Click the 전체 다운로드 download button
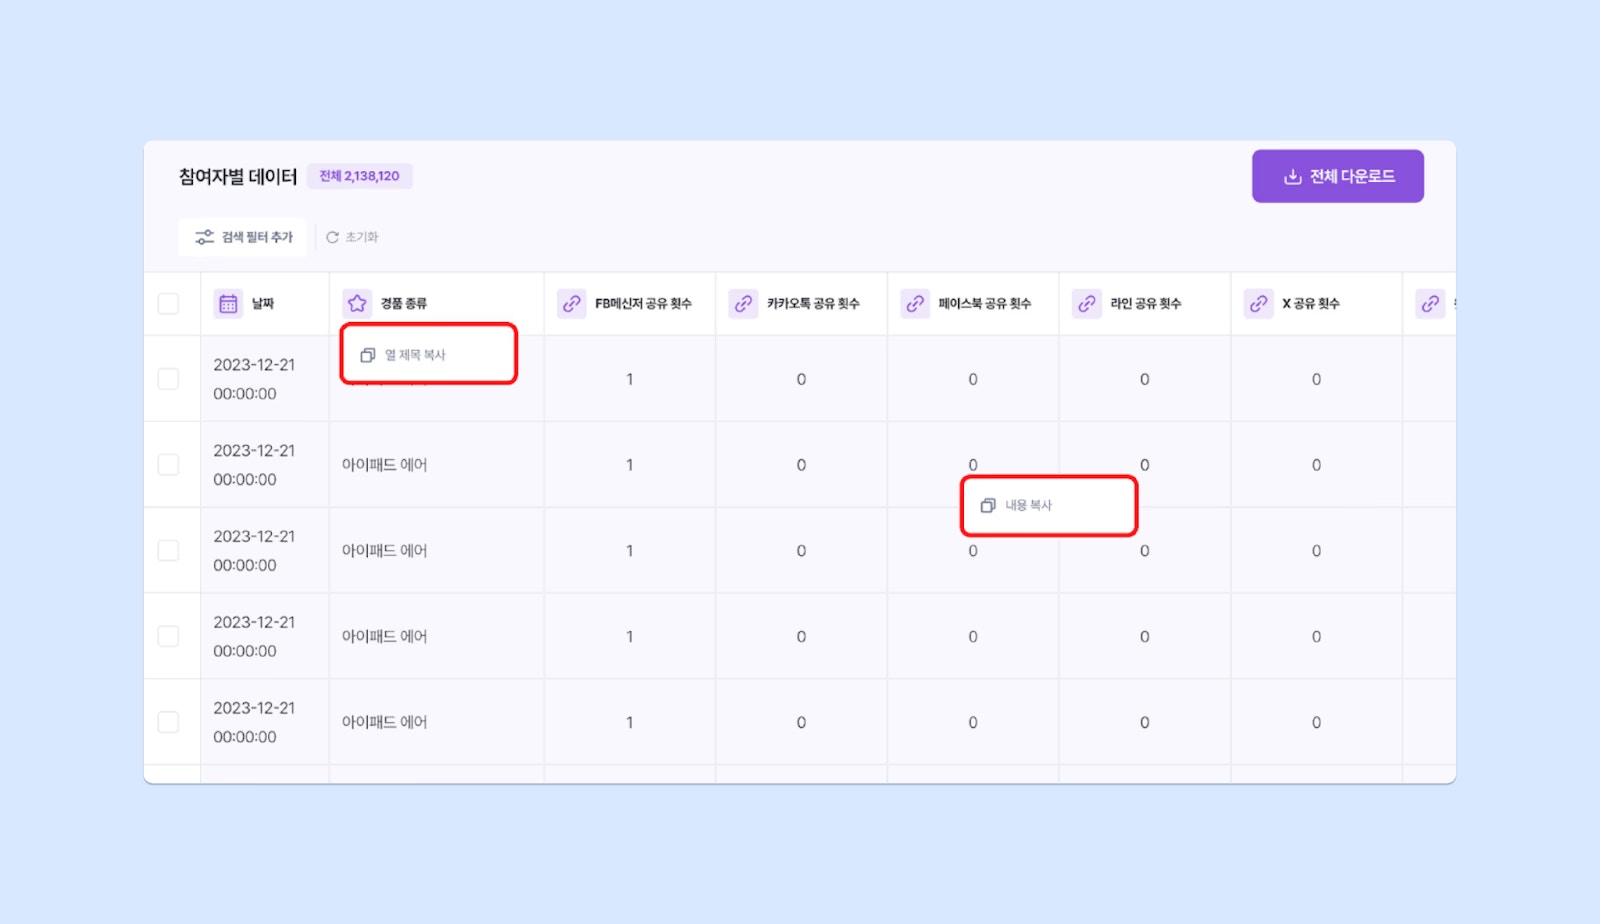 tap(1338, 176)
